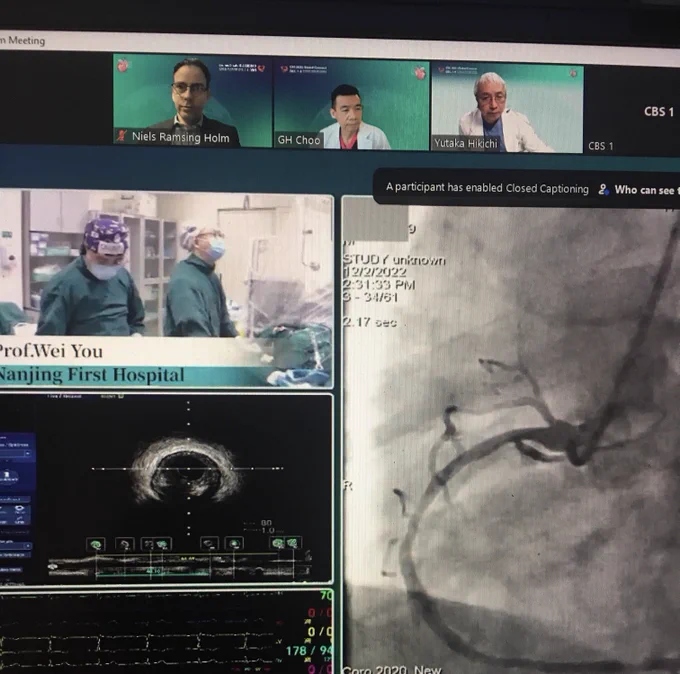Click the "Meeting" window title text
Viewport: 680px width, 674px height.
[x=26, y=40]
